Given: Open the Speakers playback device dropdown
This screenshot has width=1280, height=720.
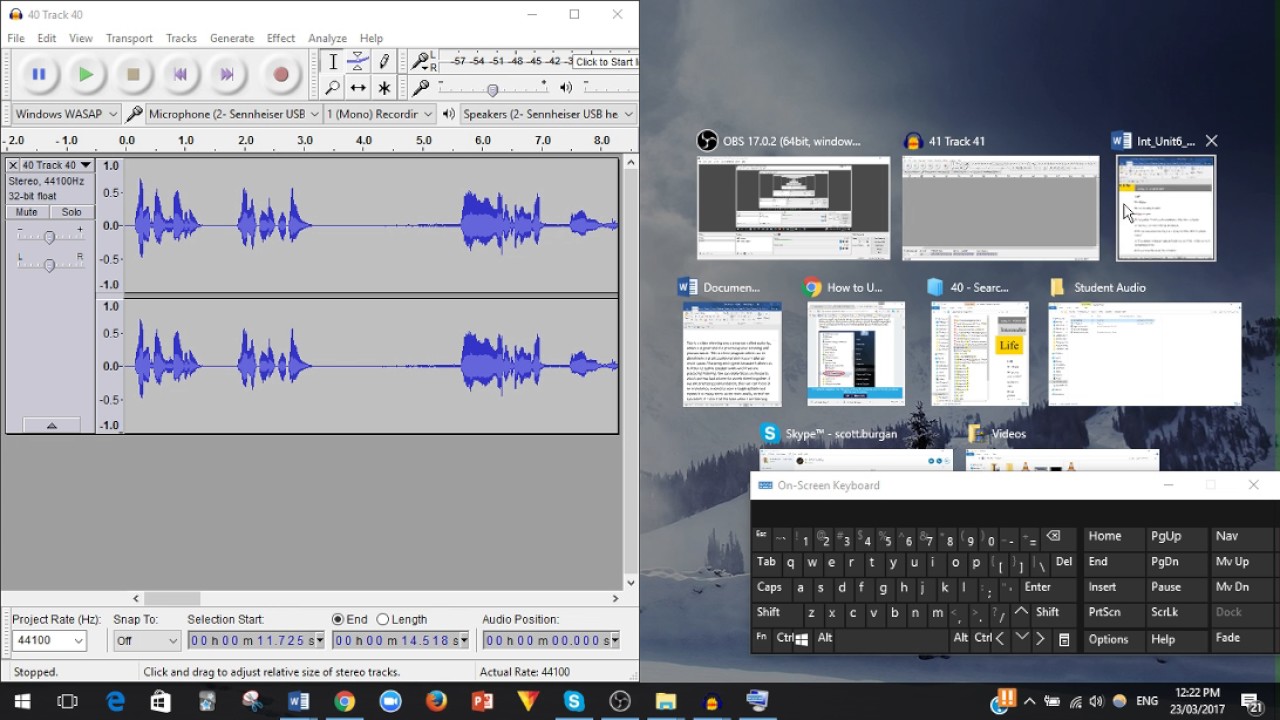Looking at the screenshot, I should [x=548, y=114].
